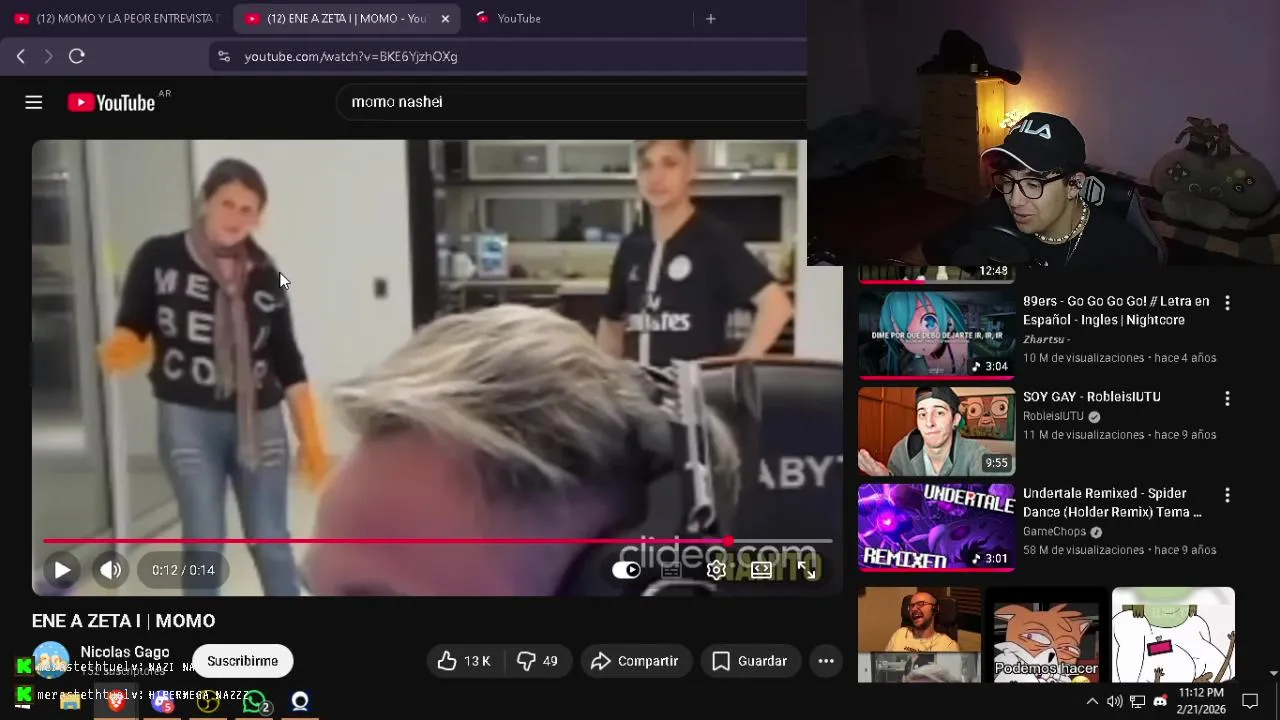Open the 'Podemos hacer' cat Shorts thumbnail
The image size is (1280, 720).
pyautogui.click(x=1046, y=635)
